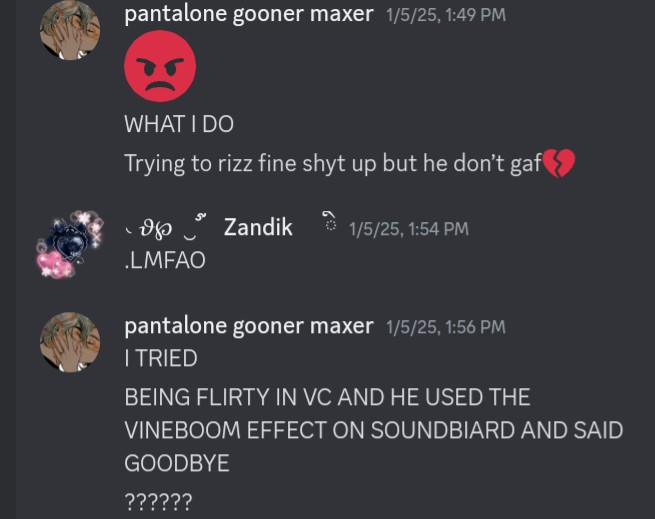Click the decorative glyph after Zandik's name
Screen dimensions: 655x519
330,221
